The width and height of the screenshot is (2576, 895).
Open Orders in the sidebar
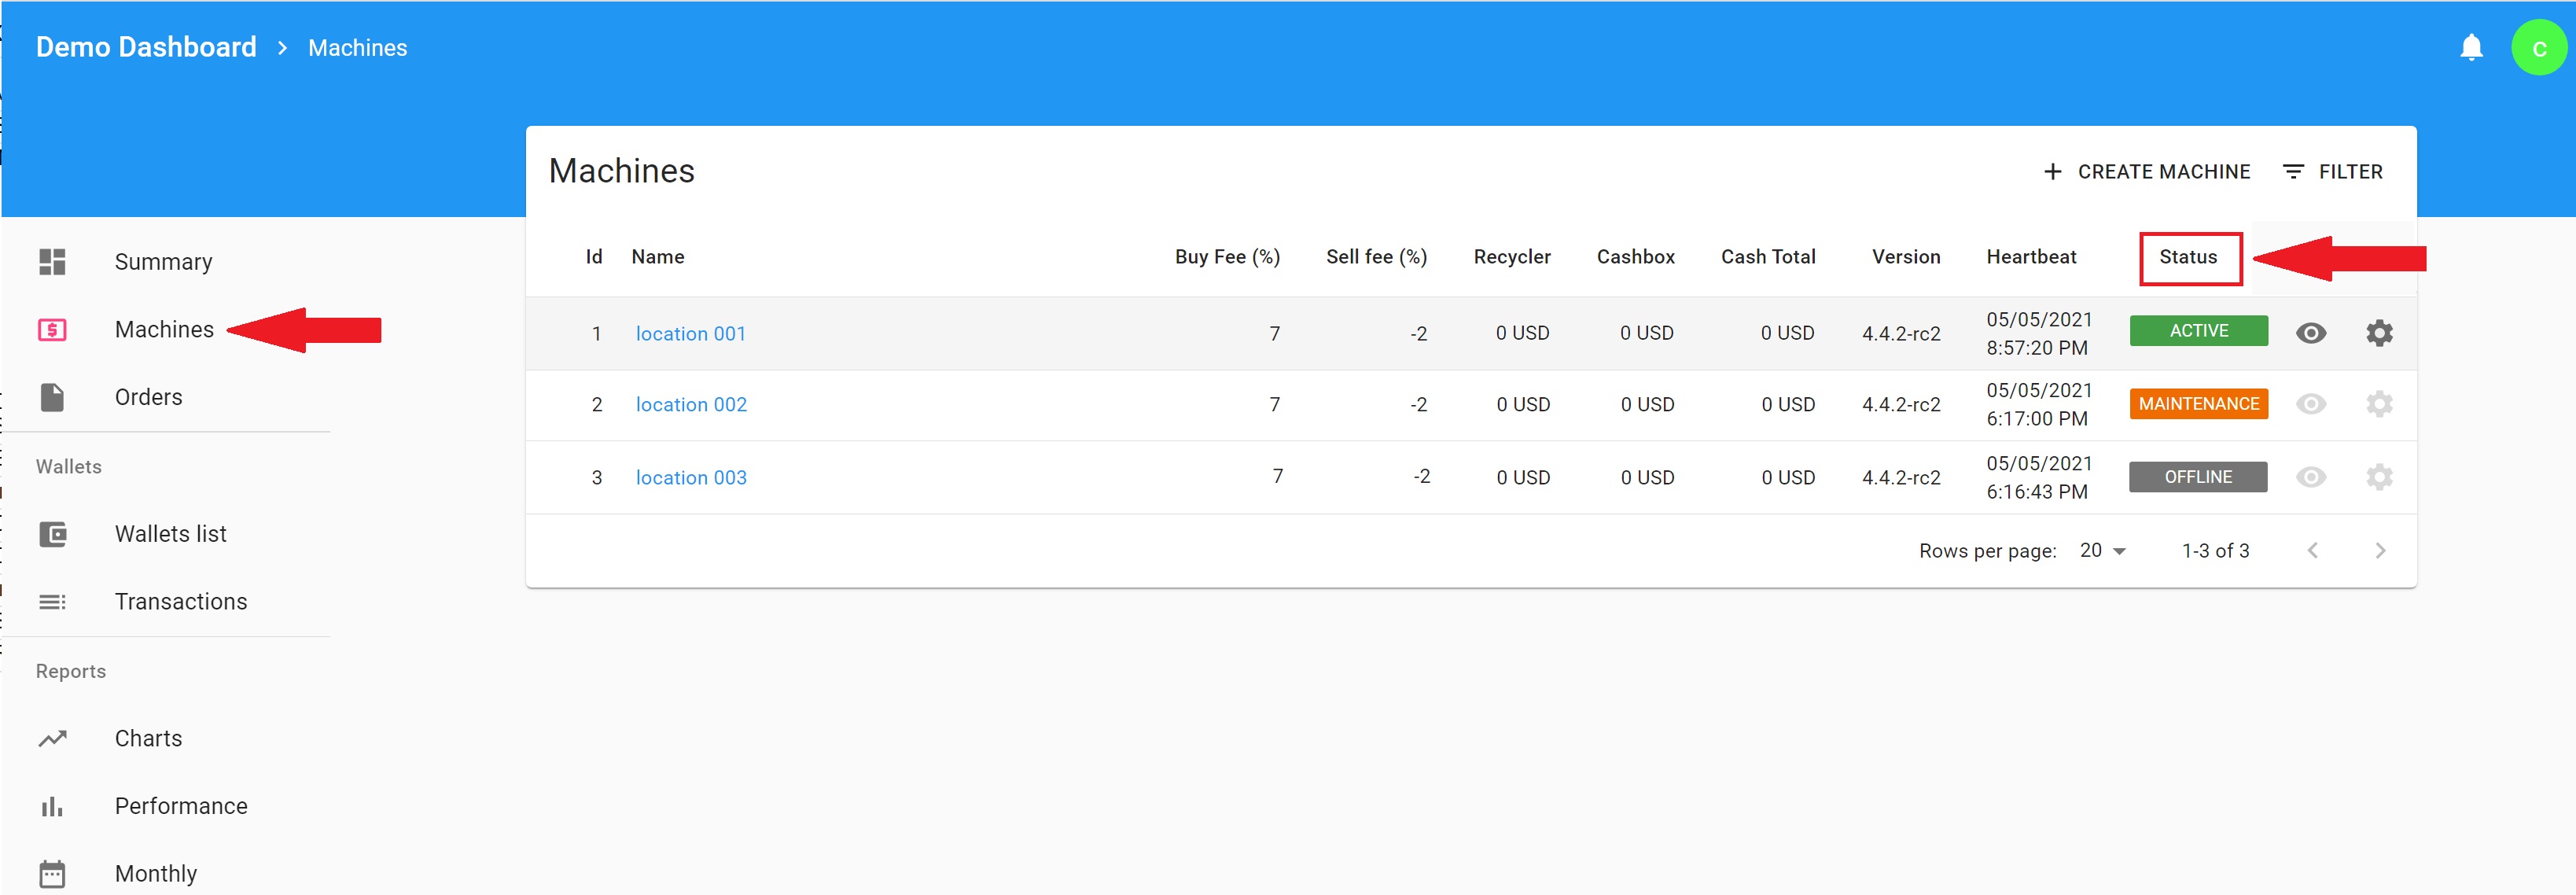pyautogui.click(x=148, y=397)
